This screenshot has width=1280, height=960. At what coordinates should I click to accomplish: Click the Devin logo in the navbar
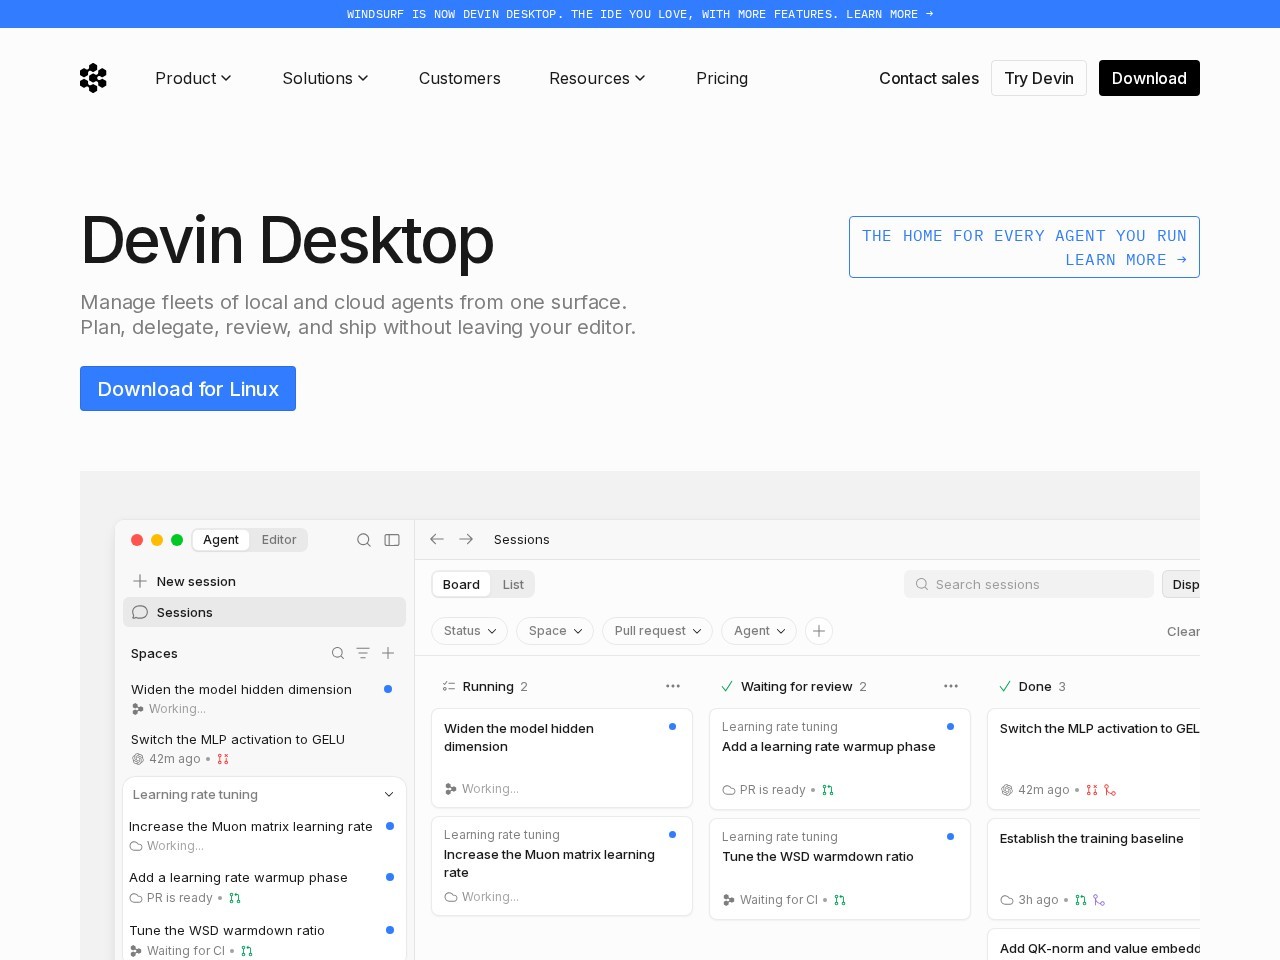click(93, 78)
